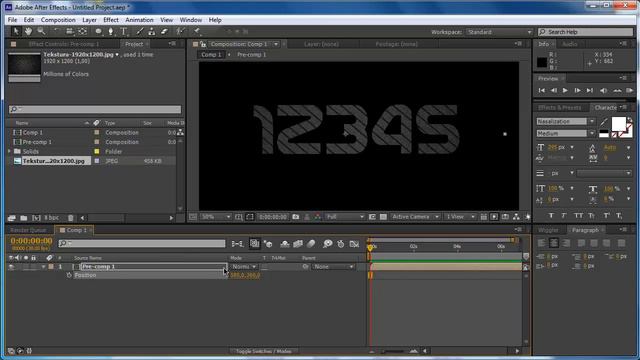
Task: Click the Pre-comp 1 breadcrumb in viewer
Action: coord(251,55)
